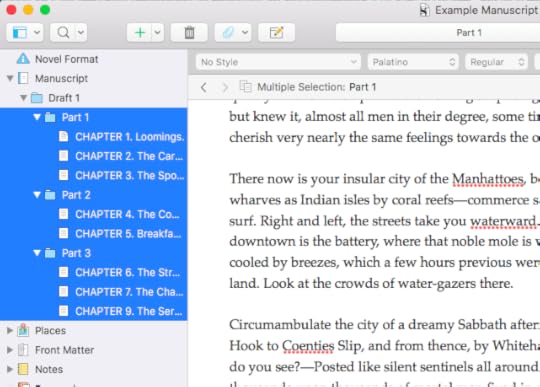The width and height of the screenshot is (540, 387).
Task: Open the Regular typeface dropdown
Action: [497, 62]
